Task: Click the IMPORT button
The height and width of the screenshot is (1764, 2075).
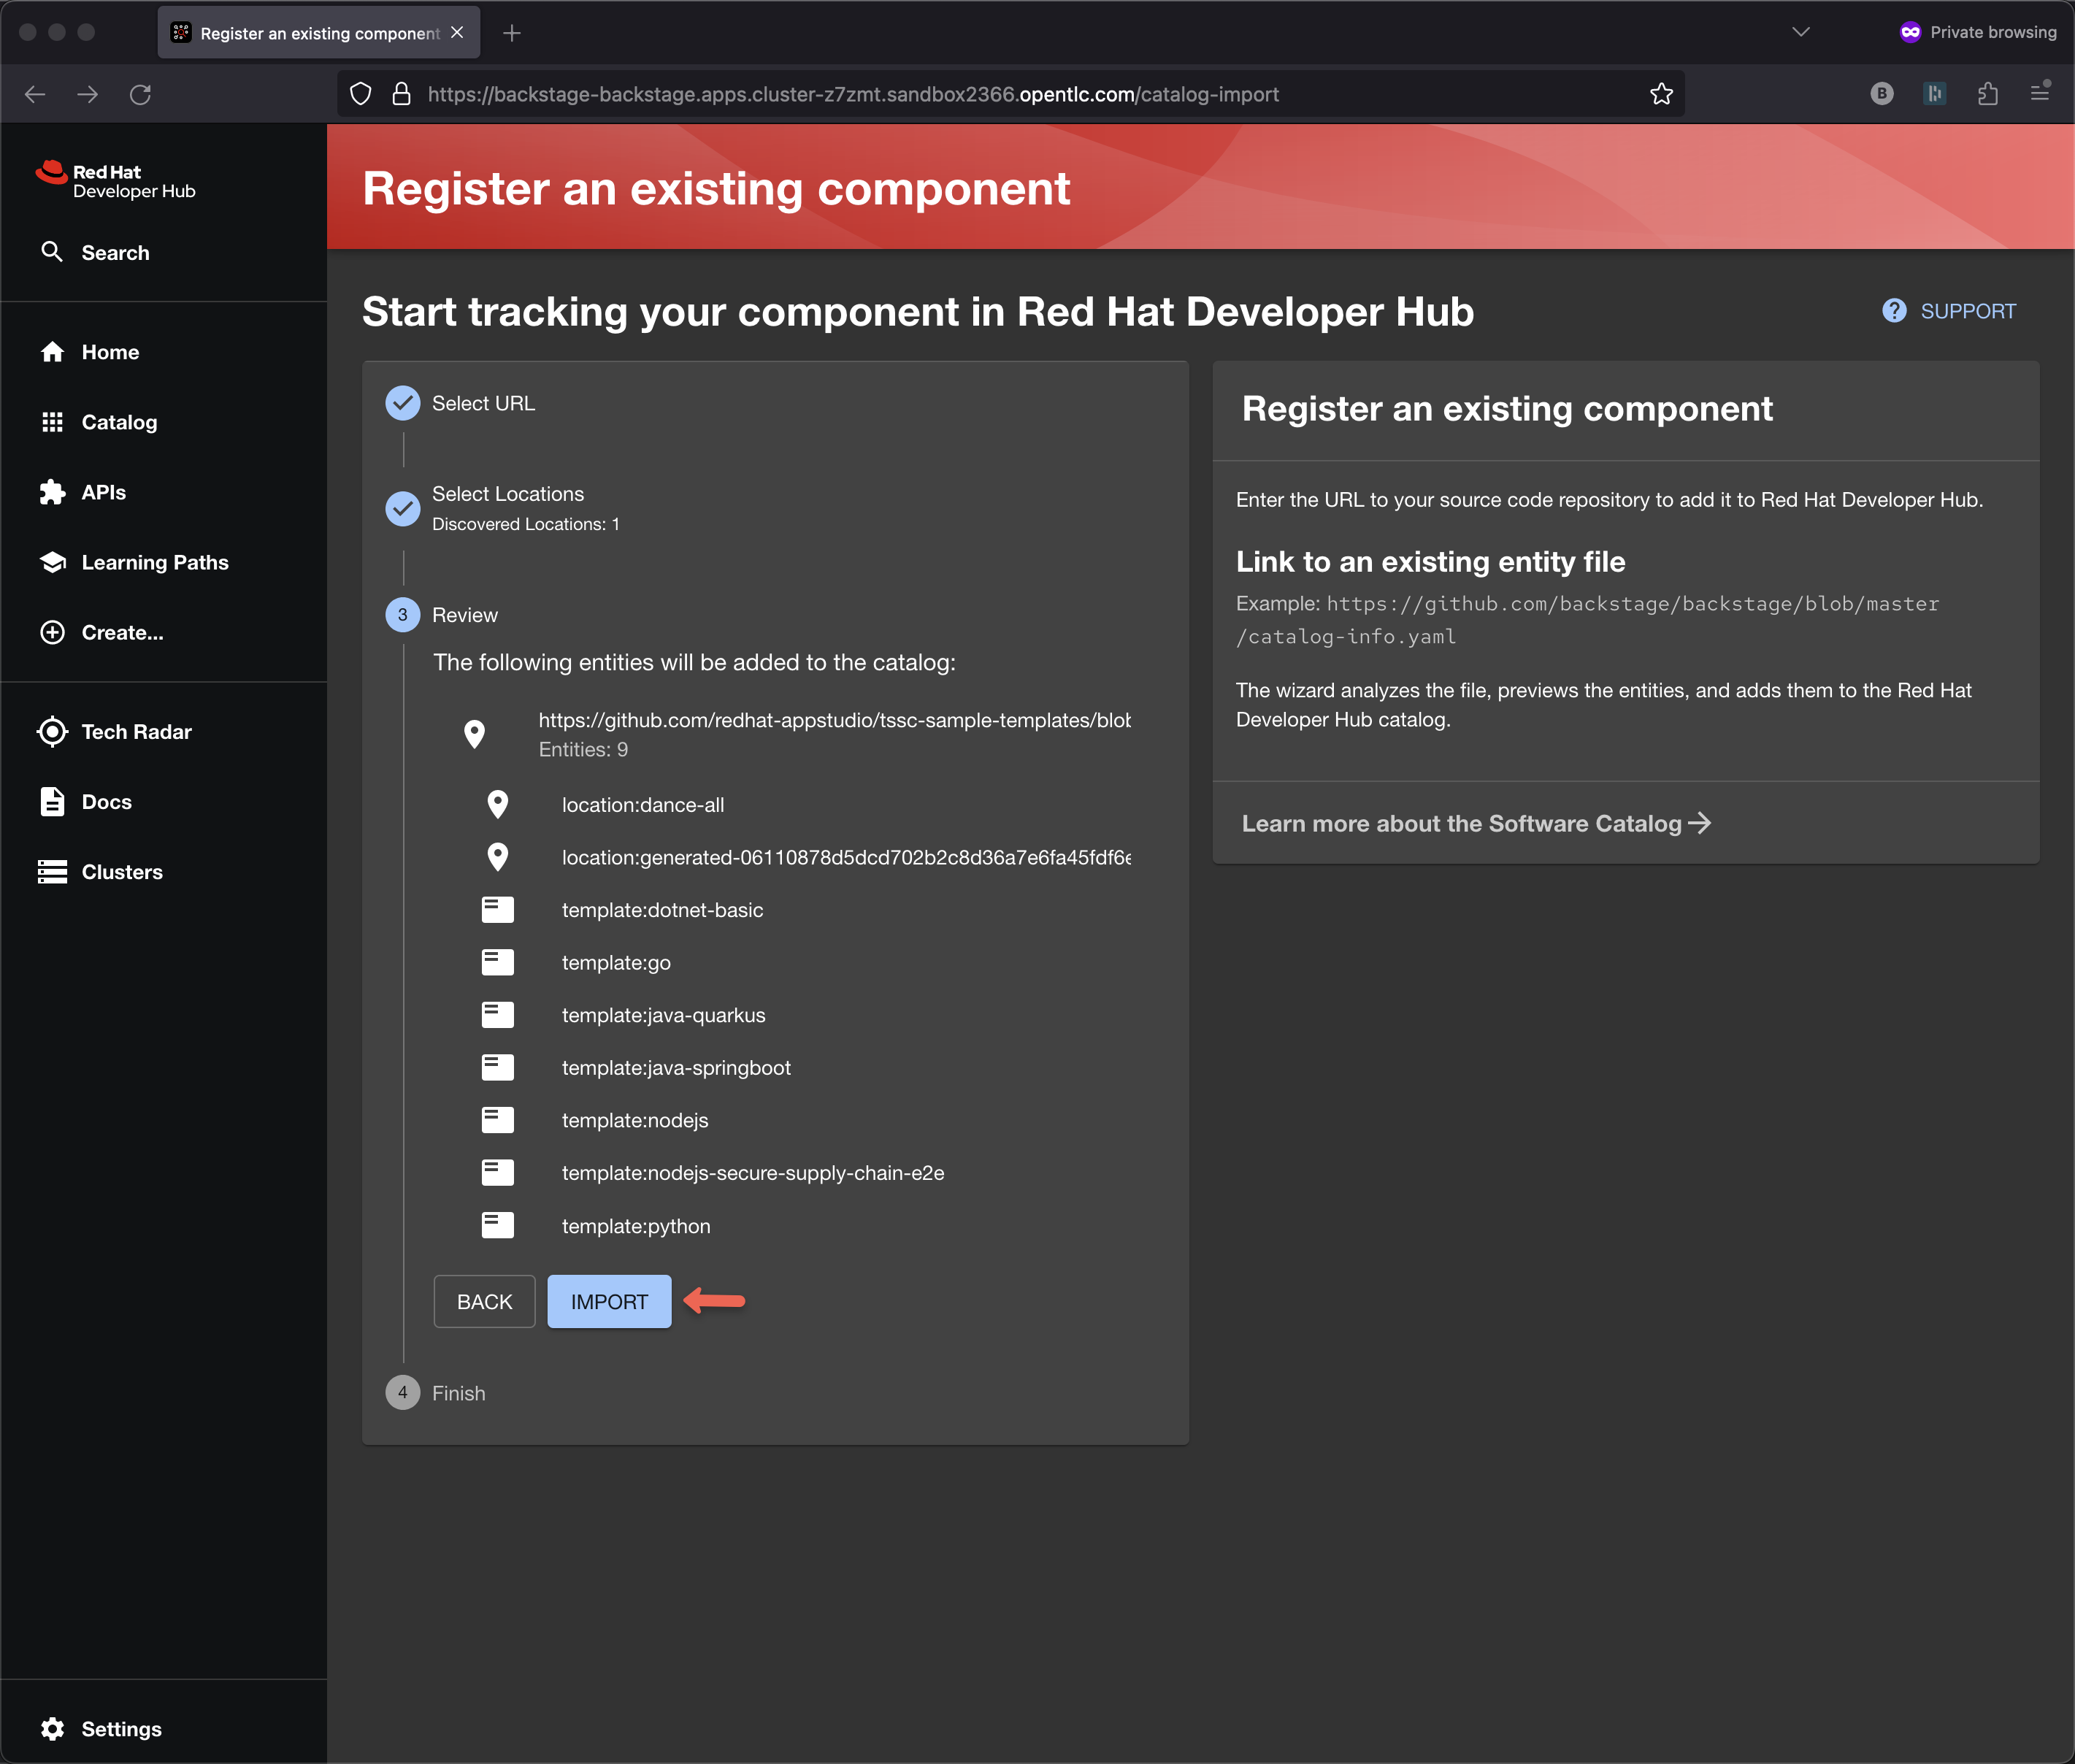Action: click(x=609, y=1301)
